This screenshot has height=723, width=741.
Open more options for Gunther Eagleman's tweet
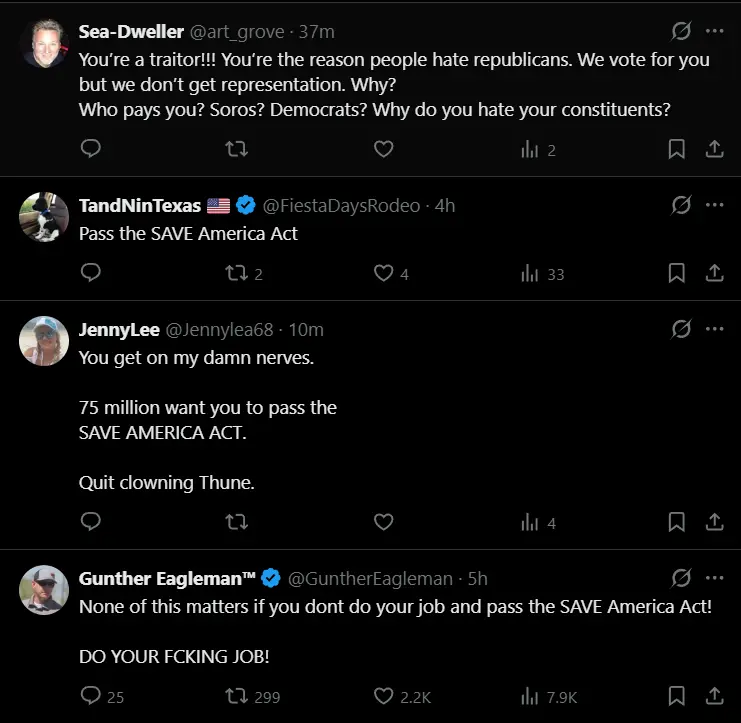click(714, 578)
